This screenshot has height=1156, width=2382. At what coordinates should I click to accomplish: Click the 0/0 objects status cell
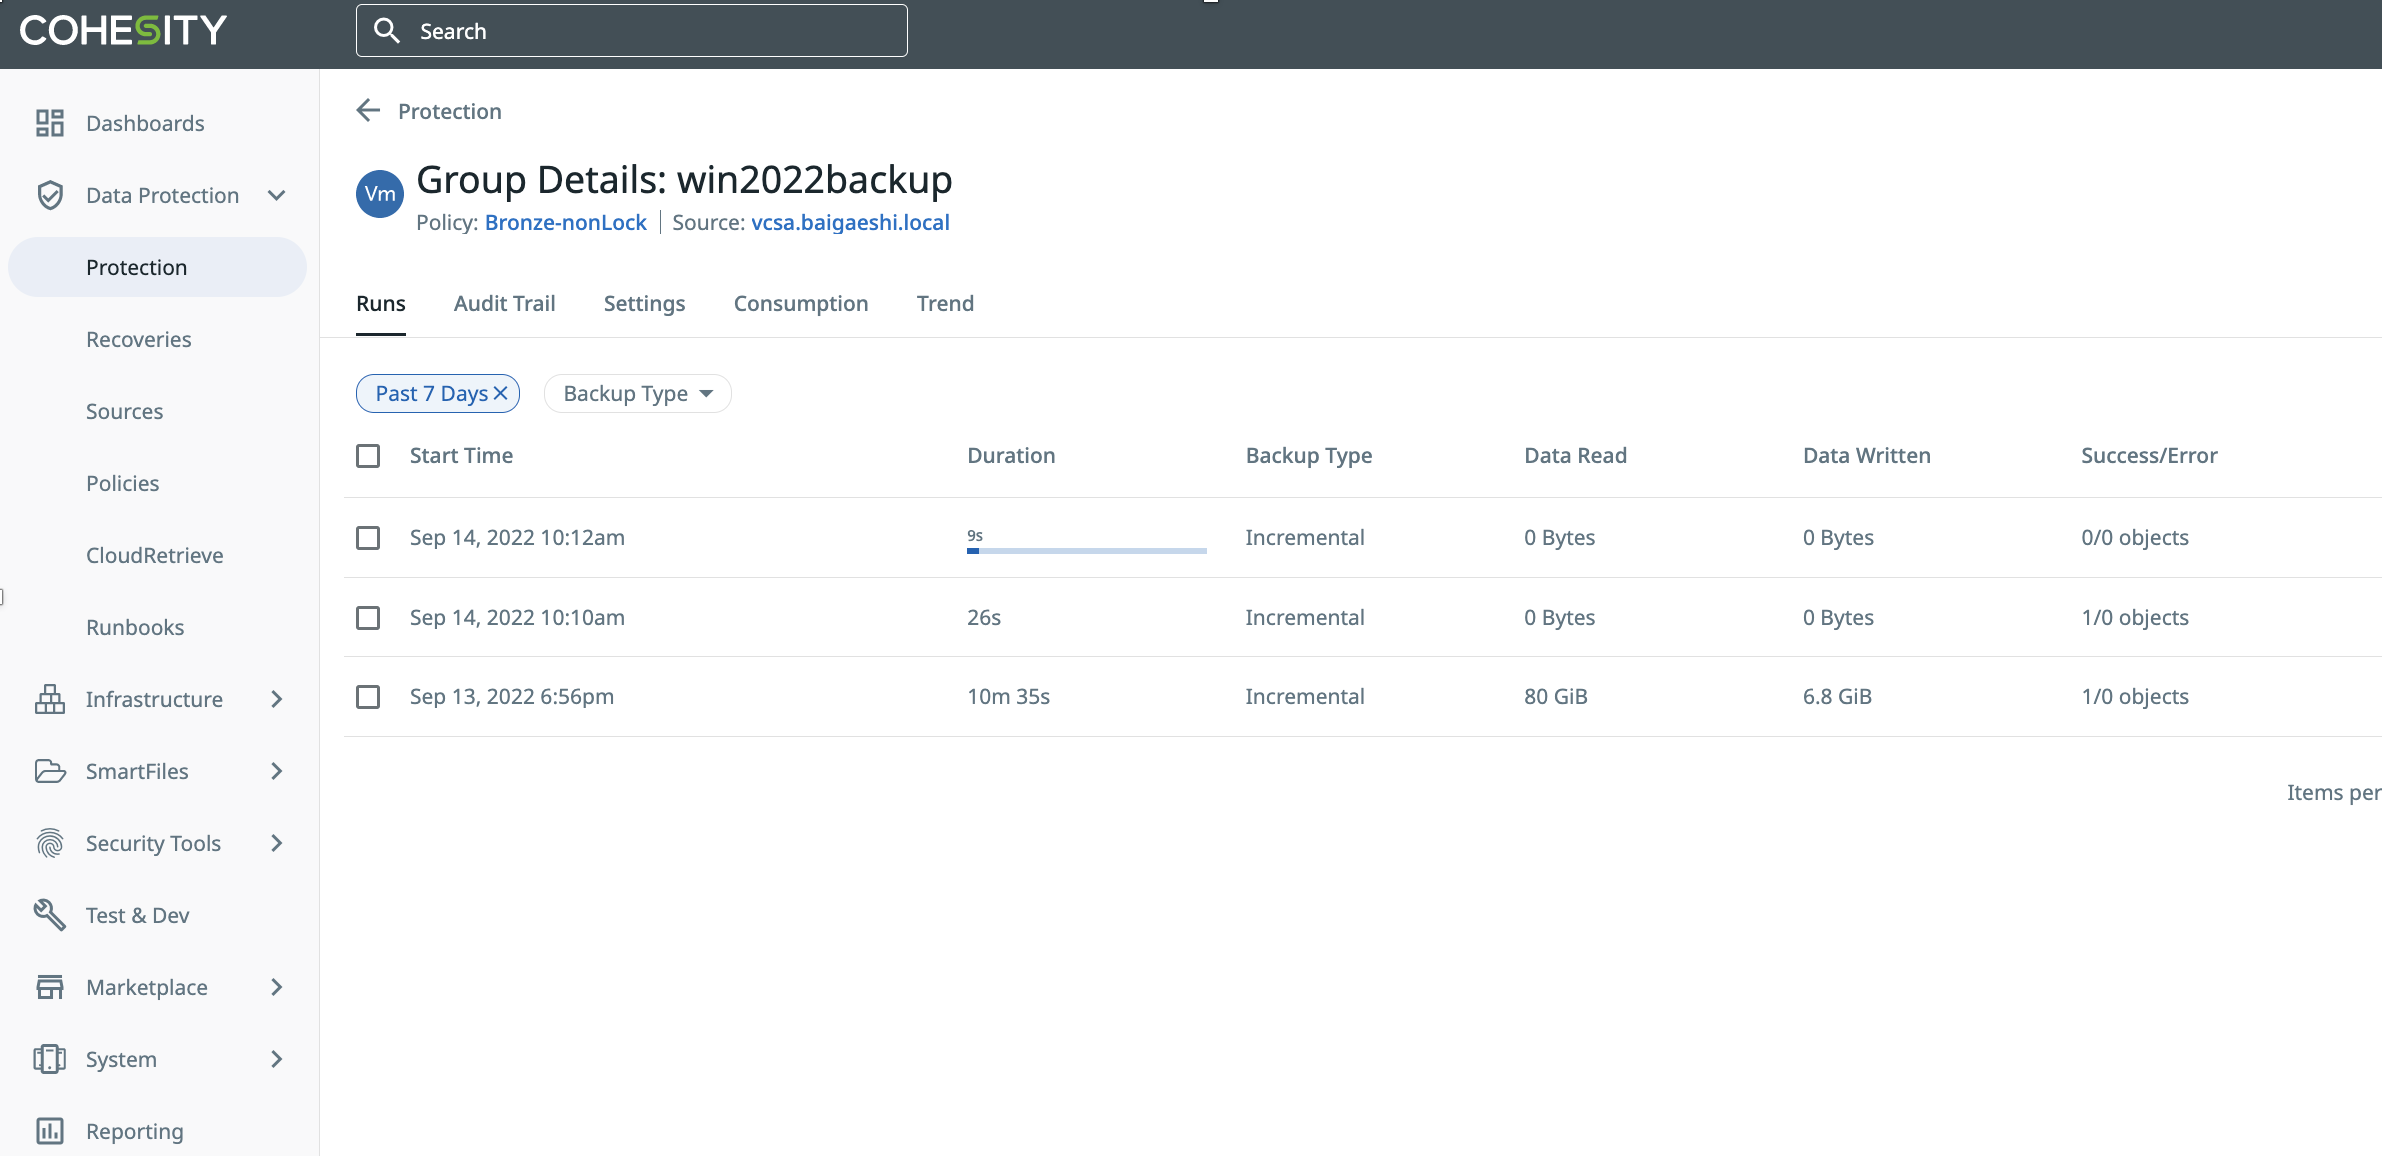[x=2135, y=537]
